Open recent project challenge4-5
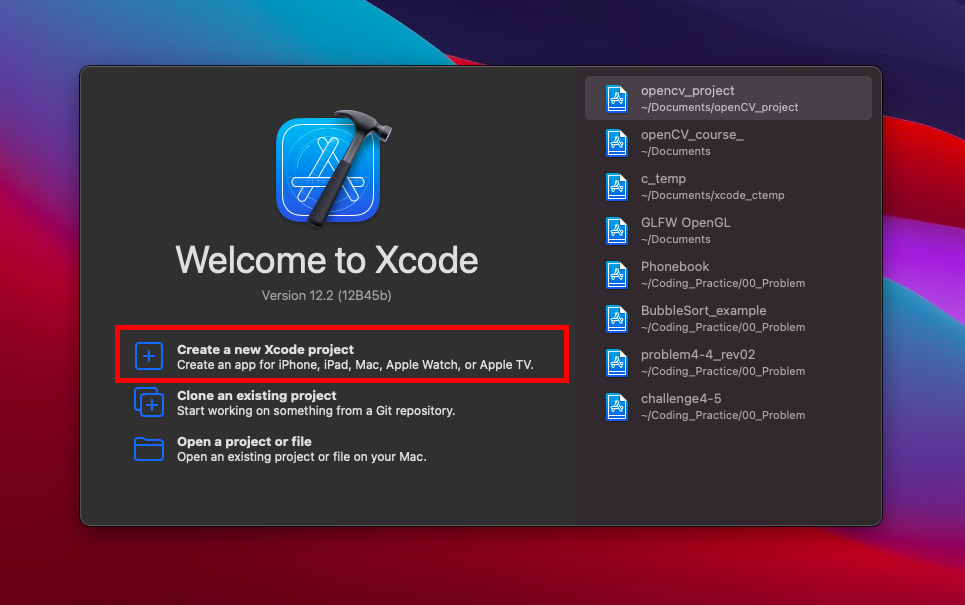Screen dimensions: 965x605 (728, 406)
